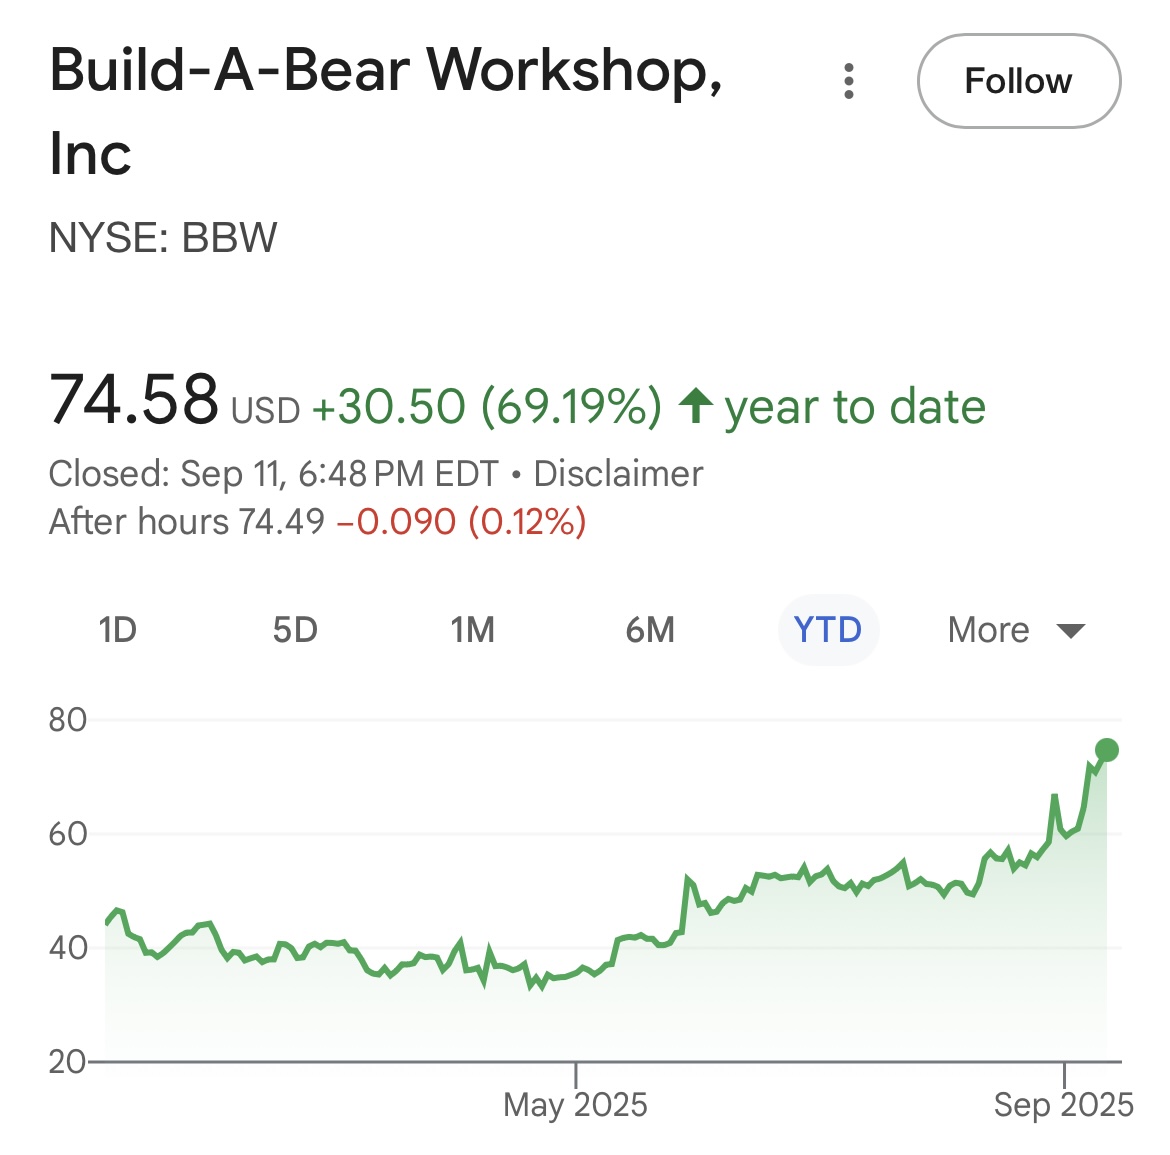Select the YTD chart range
Viewport: 1170px width, 1155px height.
coord(828,630)
